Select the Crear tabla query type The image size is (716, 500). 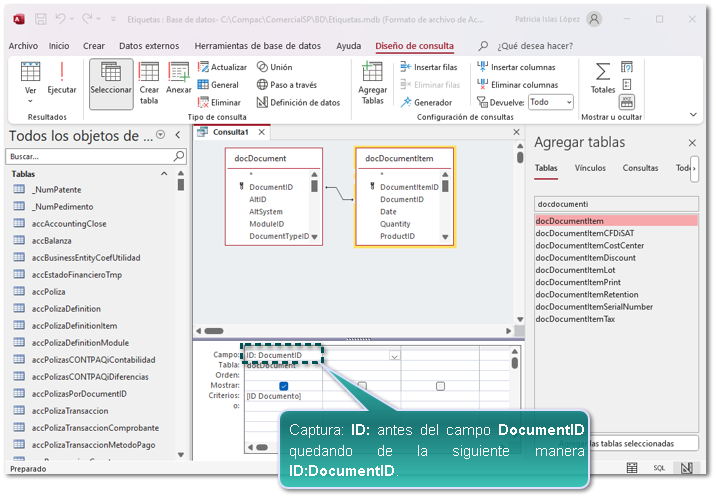(149, 82)
